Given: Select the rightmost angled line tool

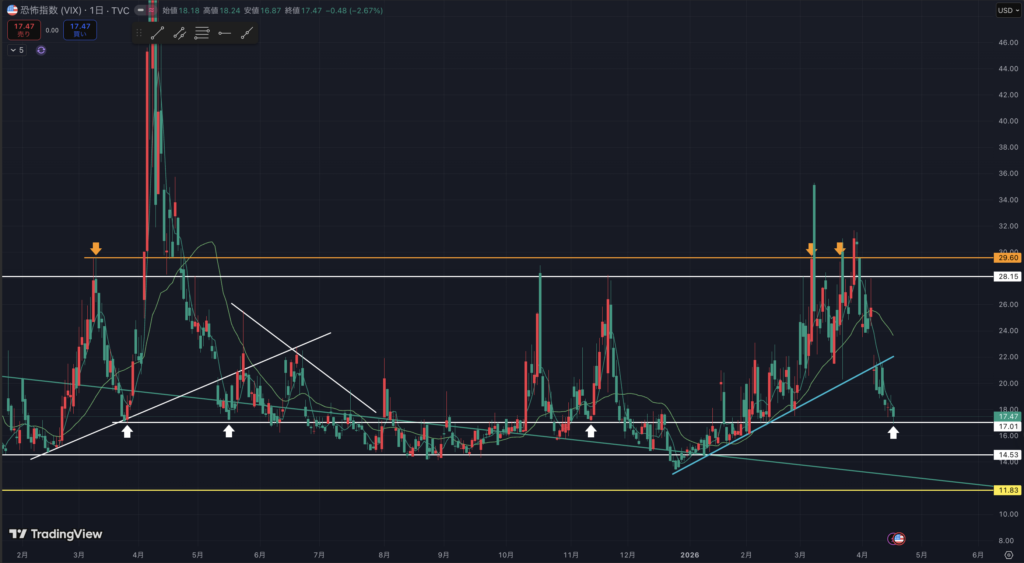Looking at the screenshot, I should tap(246, 33).
